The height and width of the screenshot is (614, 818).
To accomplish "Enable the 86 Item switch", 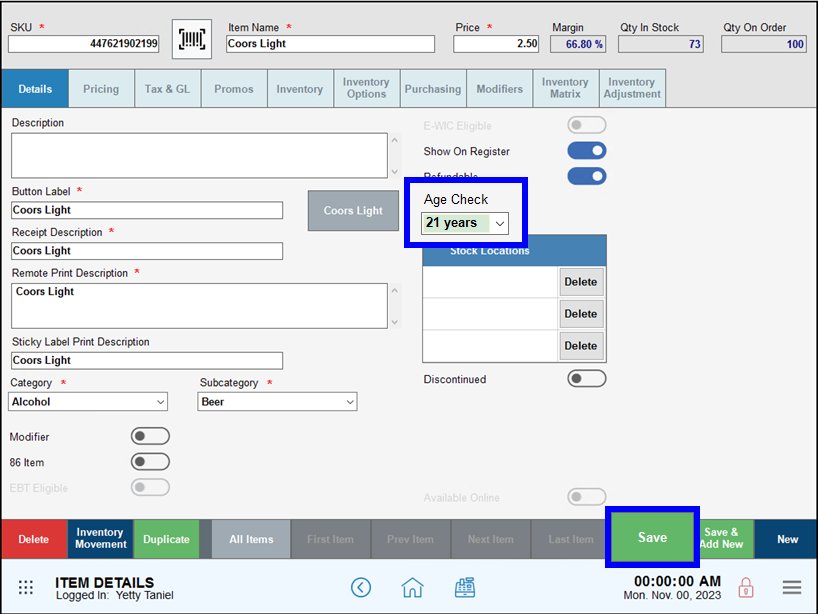I will (x=150, y=462).
